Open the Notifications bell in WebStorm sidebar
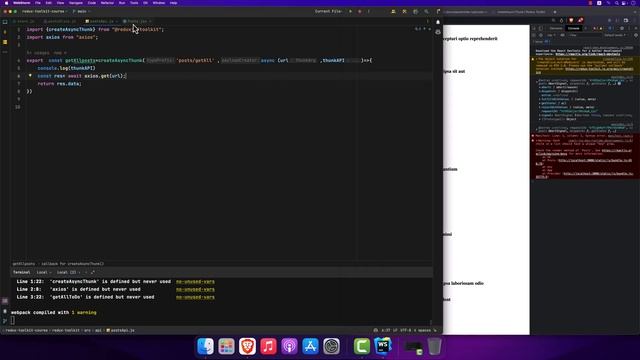The height and width of the screenshot is (360, 640). click(438, 22)
